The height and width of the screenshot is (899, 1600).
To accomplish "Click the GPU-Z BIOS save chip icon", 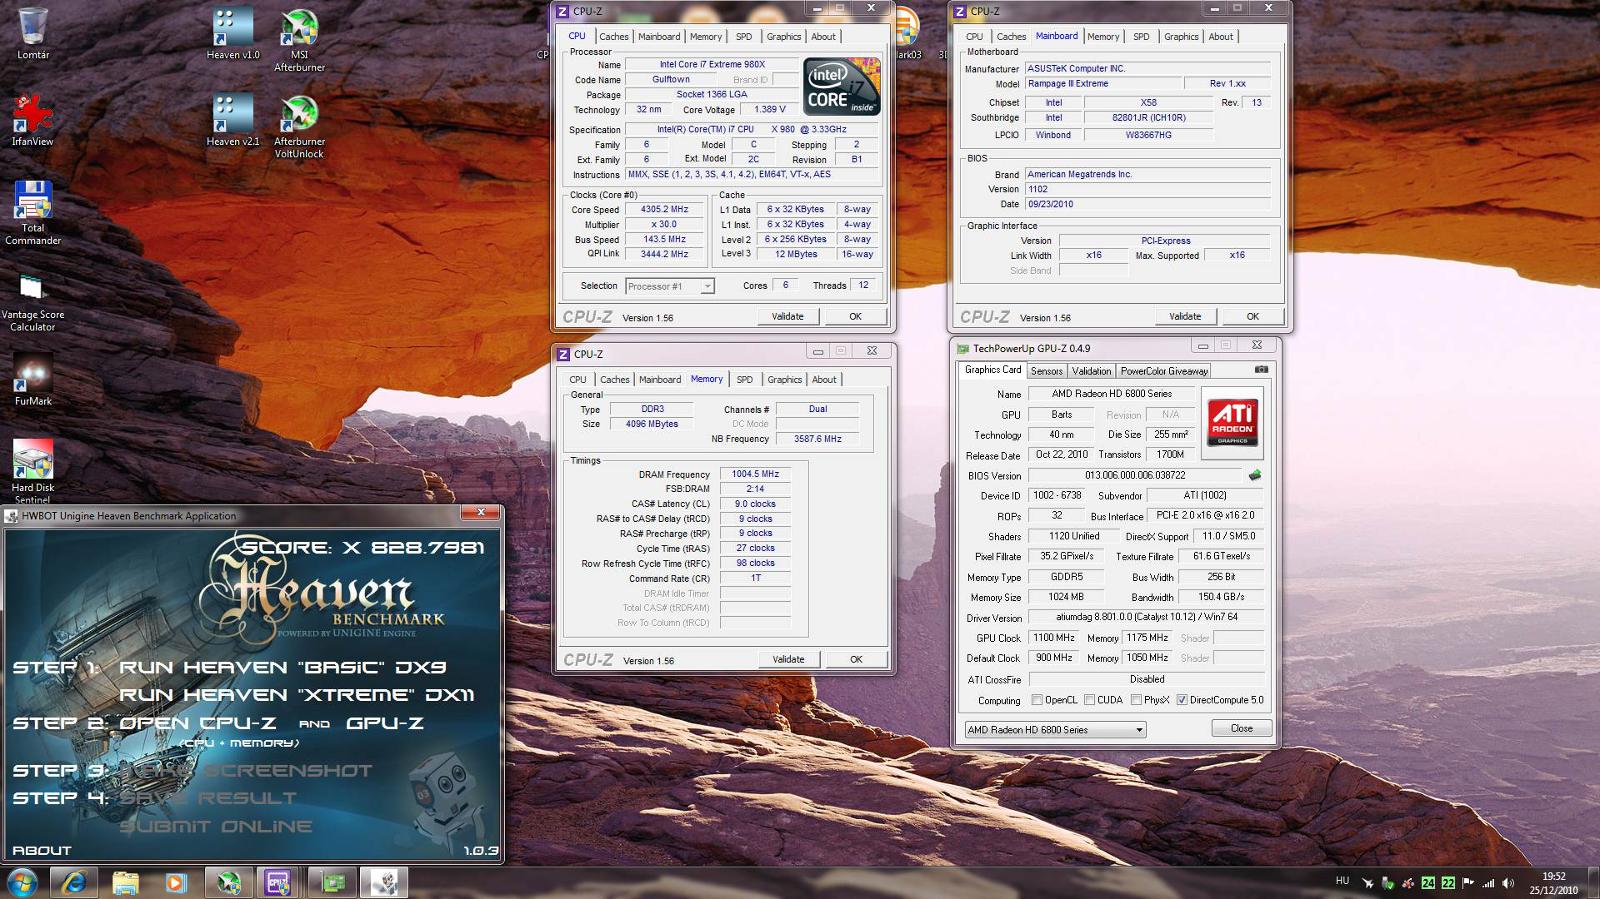I will (1255, 475).
